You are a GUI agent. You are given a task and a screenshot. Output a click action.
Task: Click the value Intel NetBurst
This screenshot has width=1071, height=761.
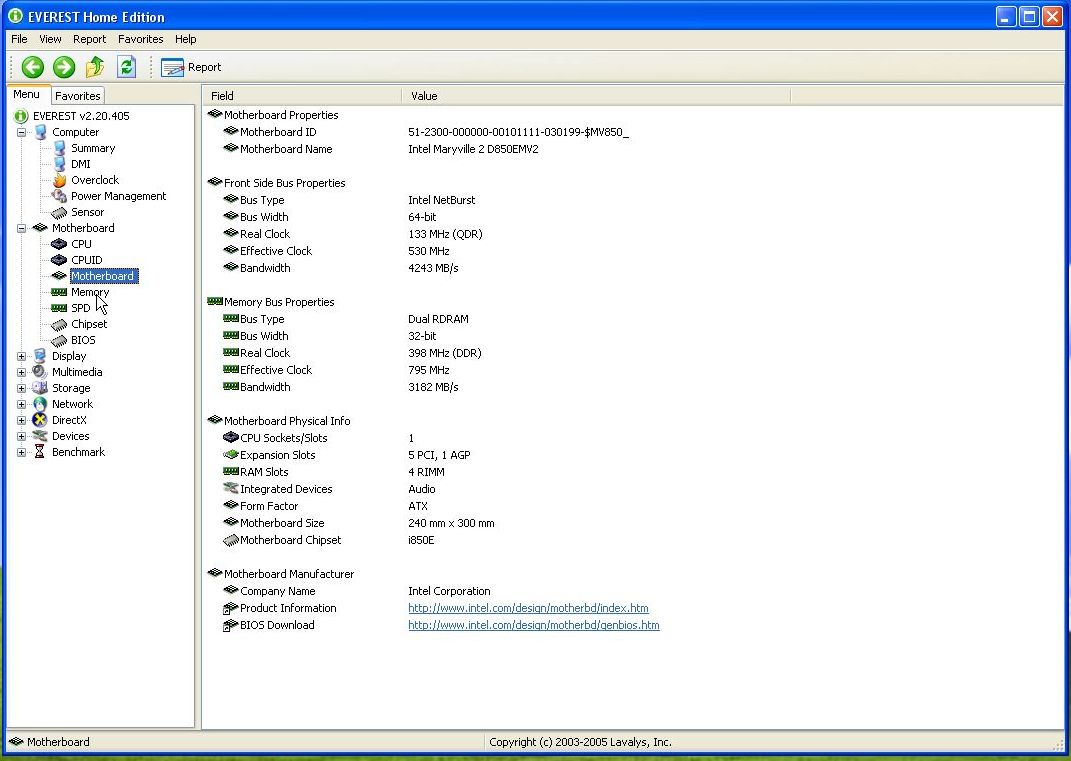point(441,200)
